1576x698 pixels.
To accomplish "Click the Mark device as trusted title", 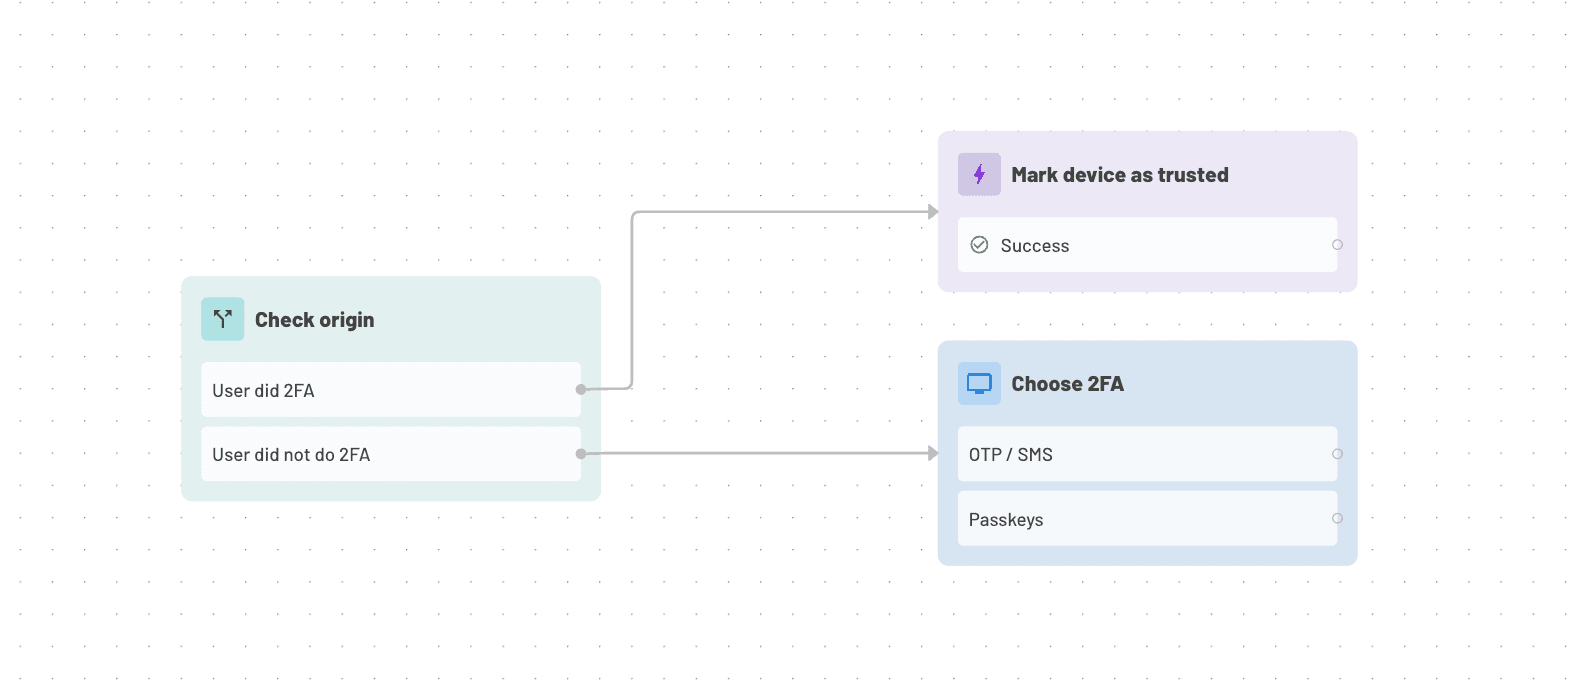I will (x=1120, y=175).
